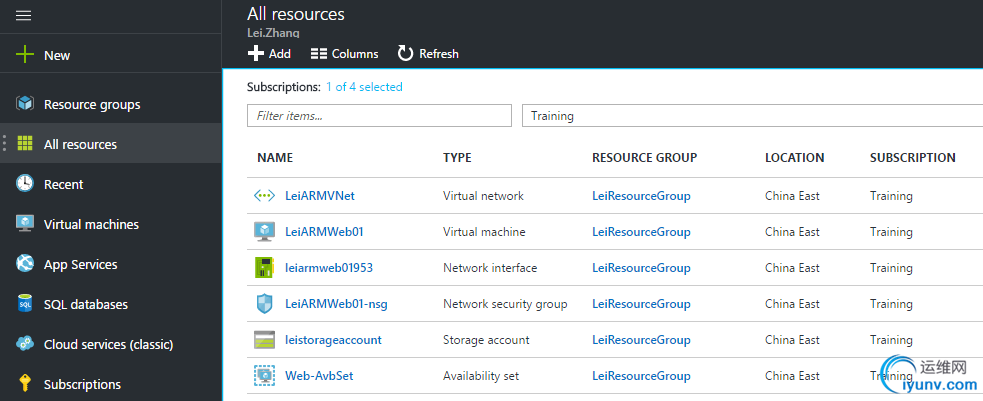Sort by the TYPE column header
Screen dimensions: 983x401
point(457,158)
